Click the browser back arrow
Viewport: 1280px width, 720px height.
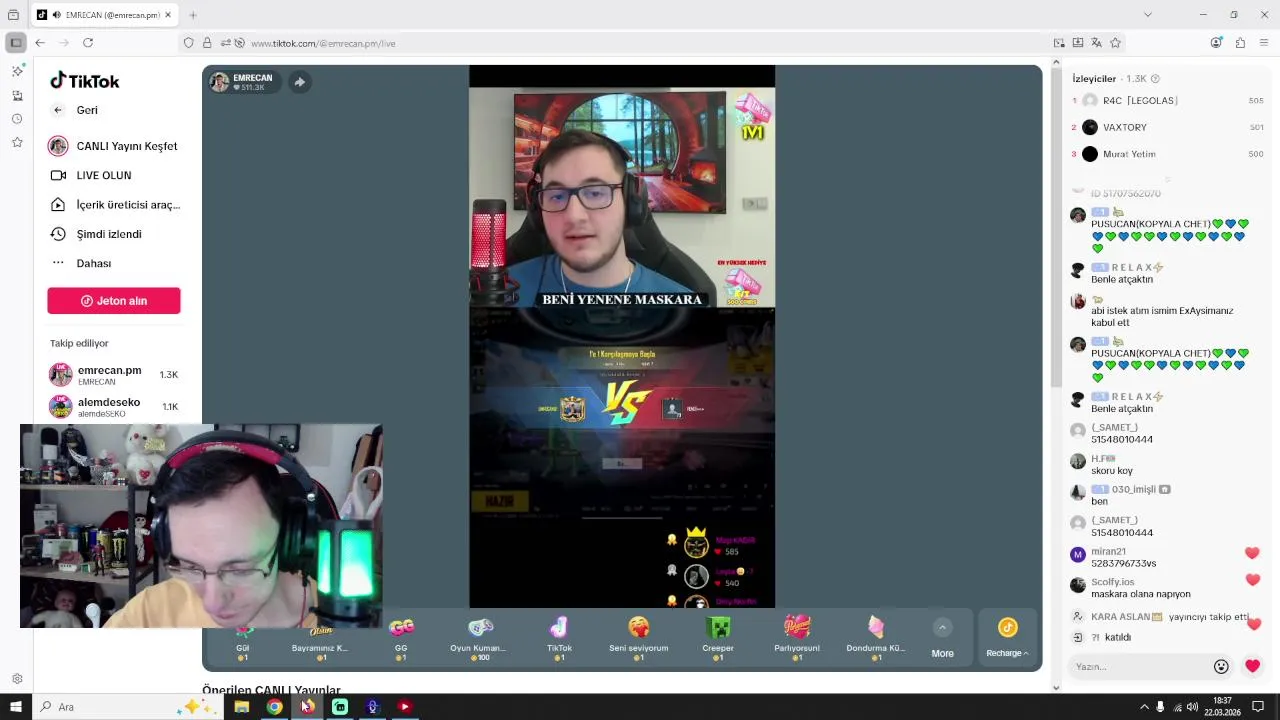[x=40, y=43]
